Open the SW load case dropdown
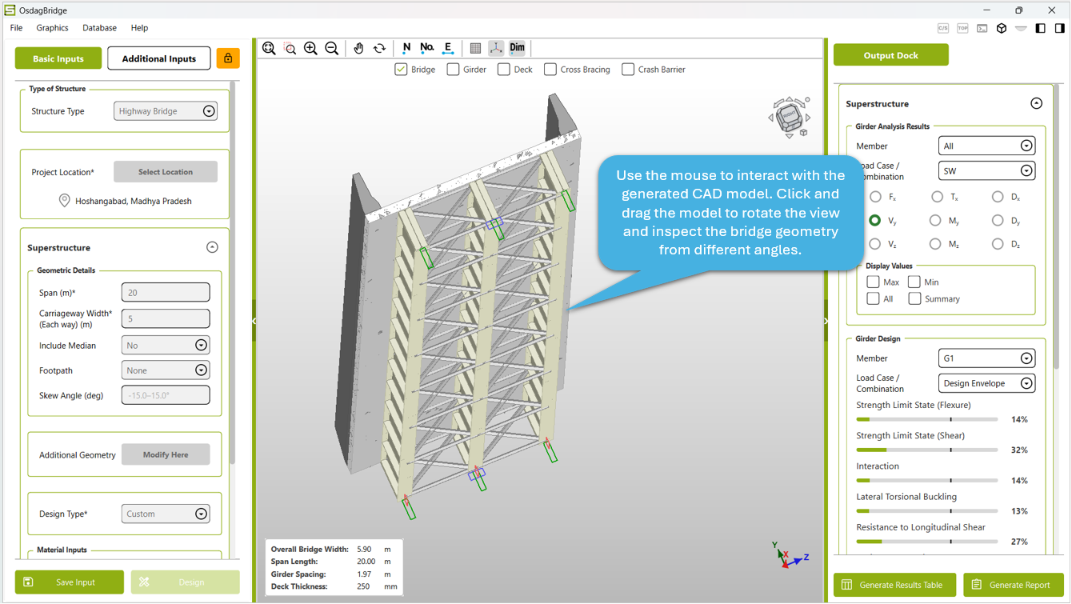This screenshot has height=604, width=1071. (x=986, y=171)
